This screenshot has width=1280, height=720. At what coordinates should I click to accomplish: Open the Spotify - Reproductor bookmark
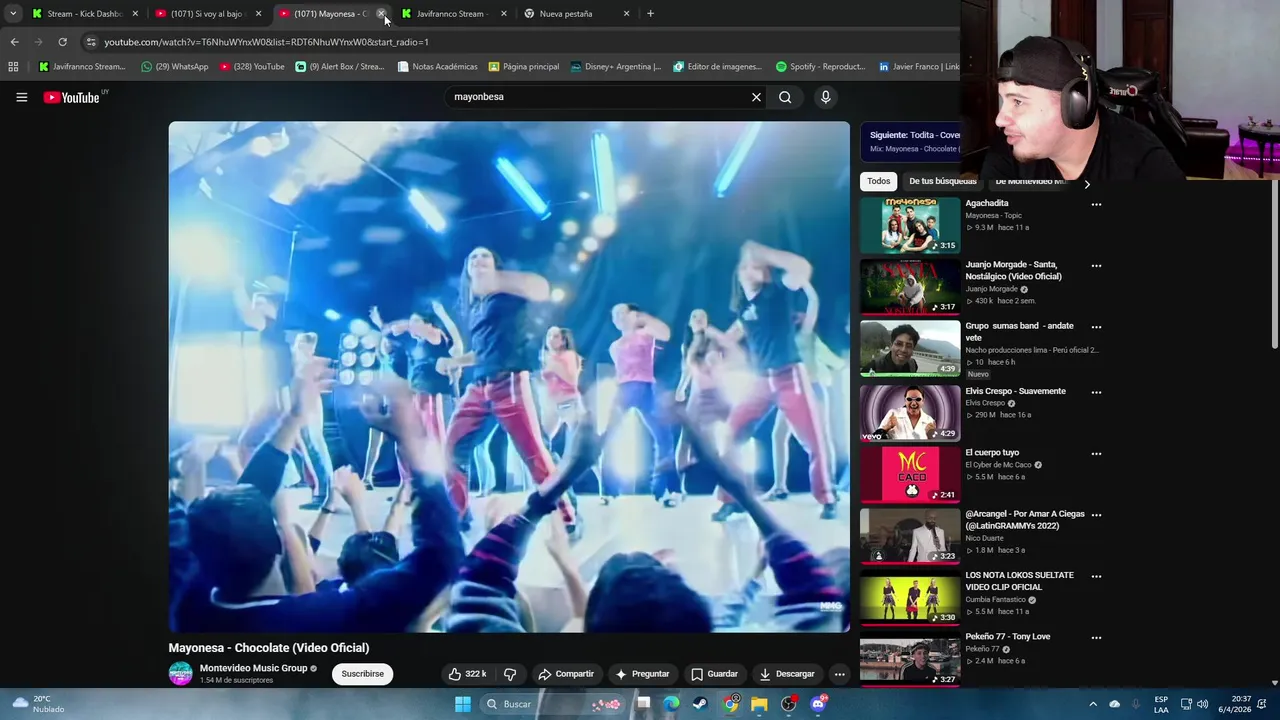click(x=821, y=67)
